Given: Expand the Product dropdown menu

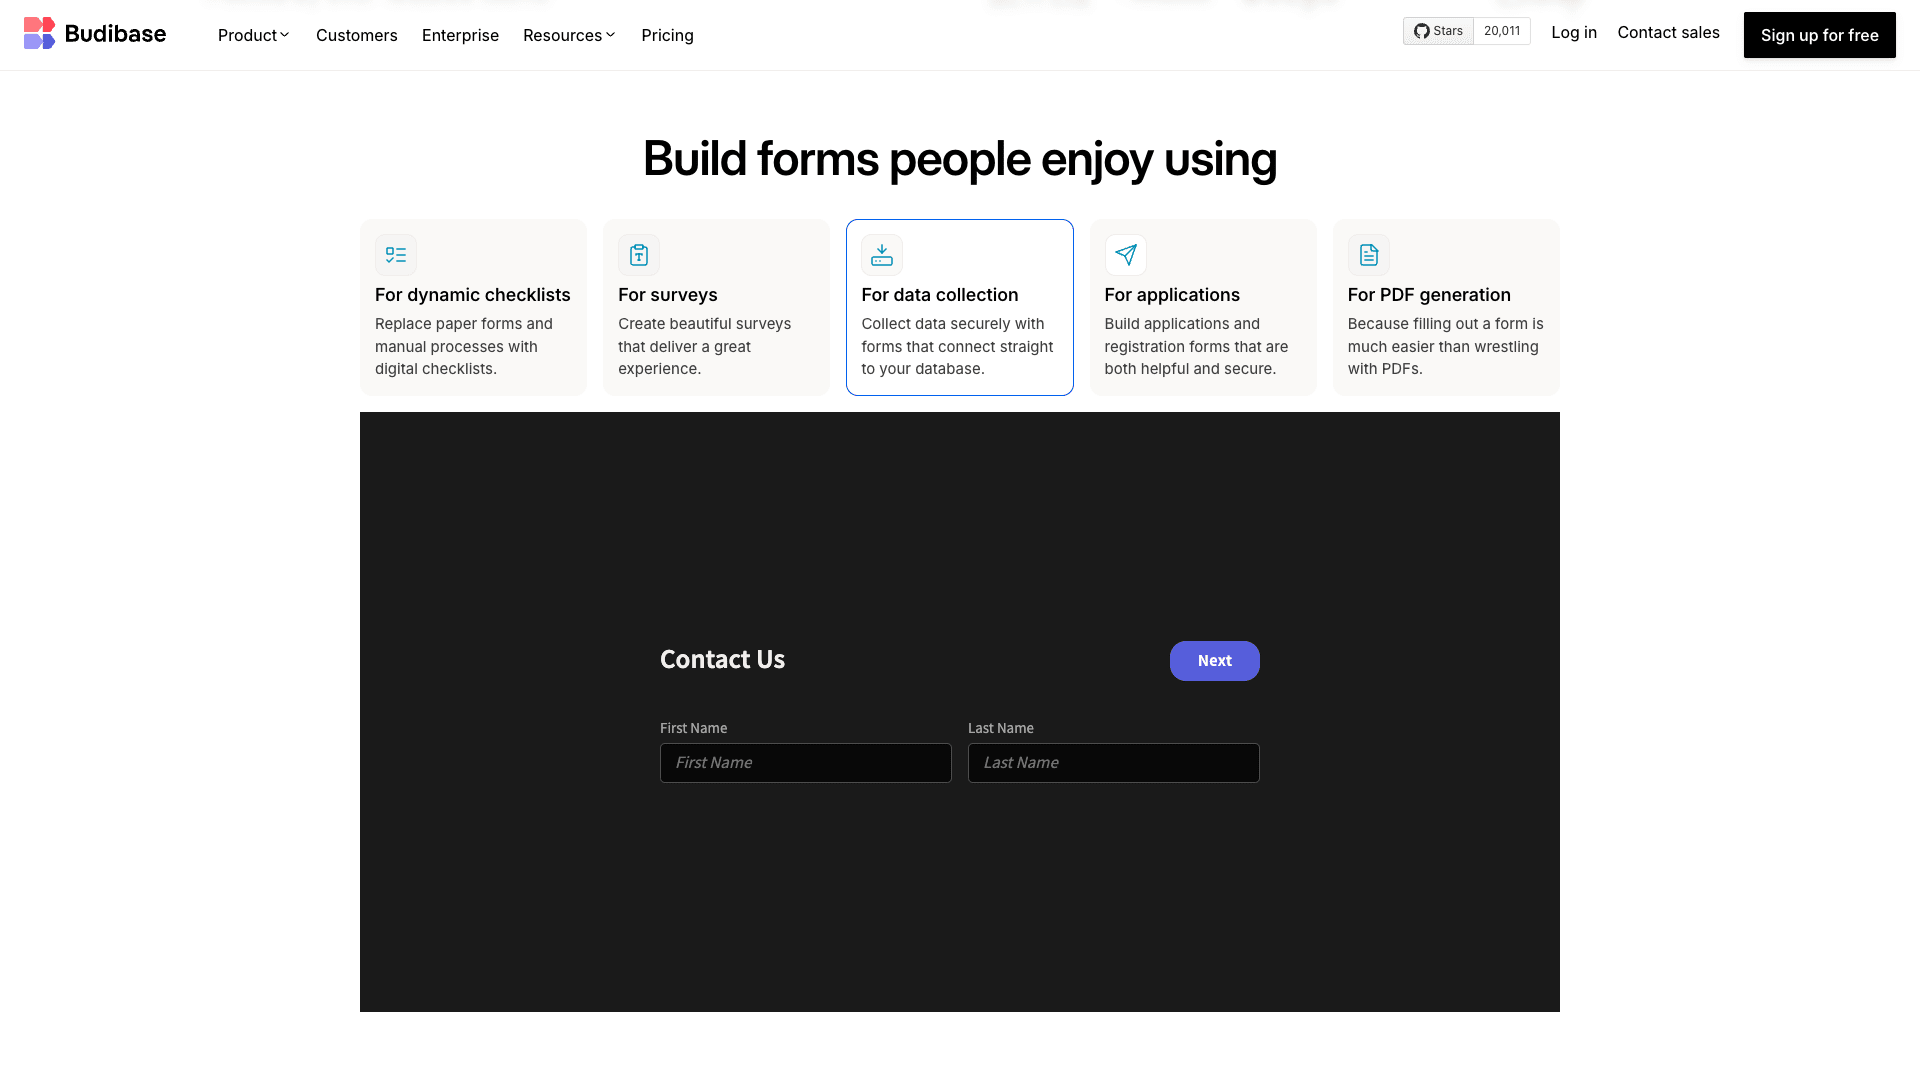Looking at the screenshot, I should 253,36.
